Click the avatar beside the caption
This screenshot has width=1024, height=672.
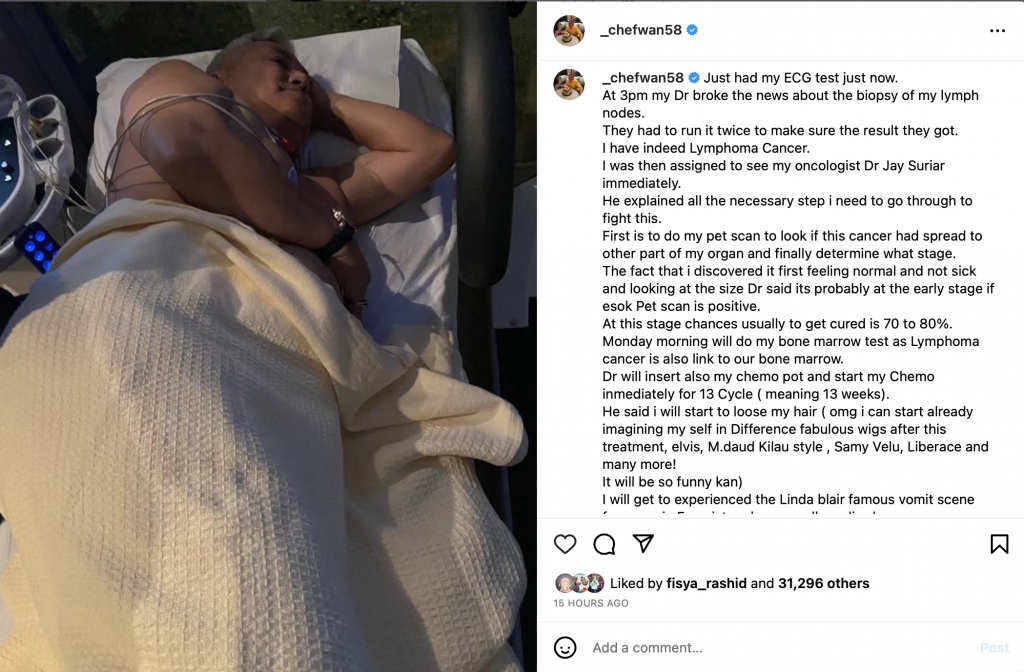pos(569,84)
